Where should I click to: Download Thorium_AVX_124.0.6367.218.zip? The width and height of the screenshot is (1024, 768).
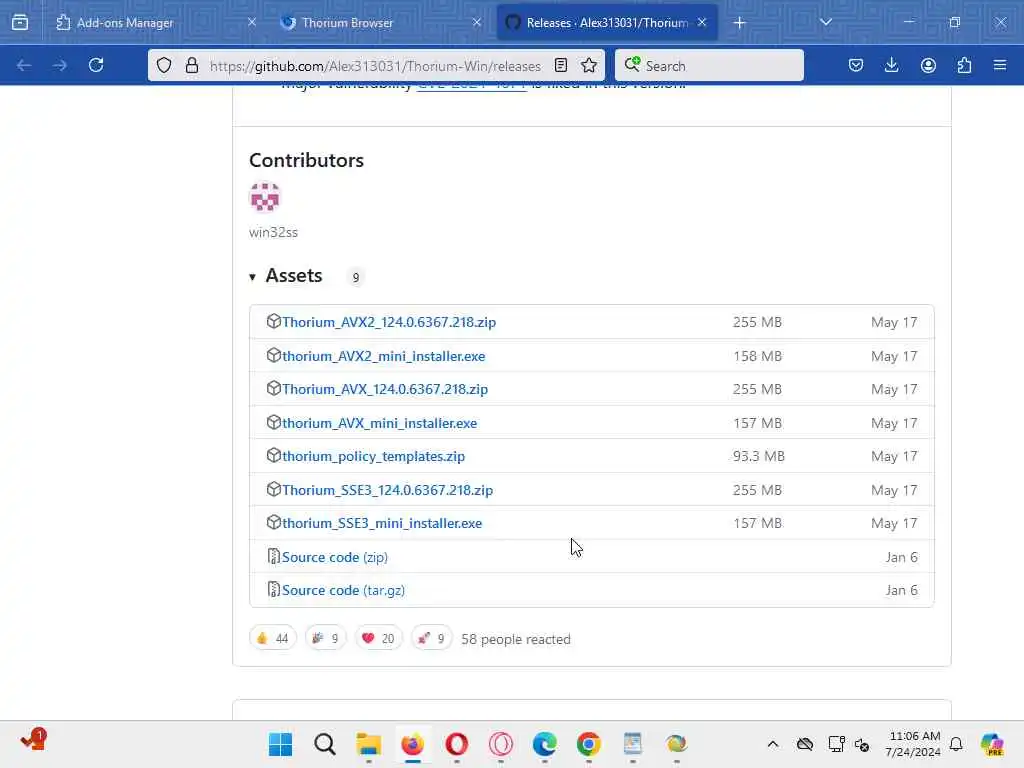click(385, 389)
